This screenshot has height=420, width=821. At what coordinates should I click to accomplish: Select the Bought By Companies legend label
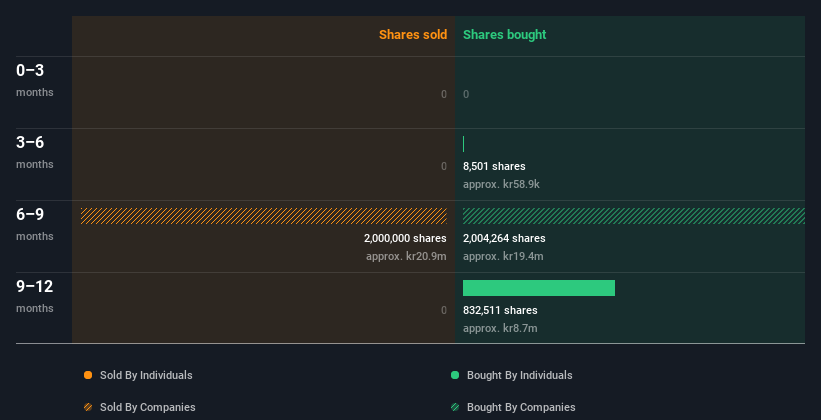point(521,407)
